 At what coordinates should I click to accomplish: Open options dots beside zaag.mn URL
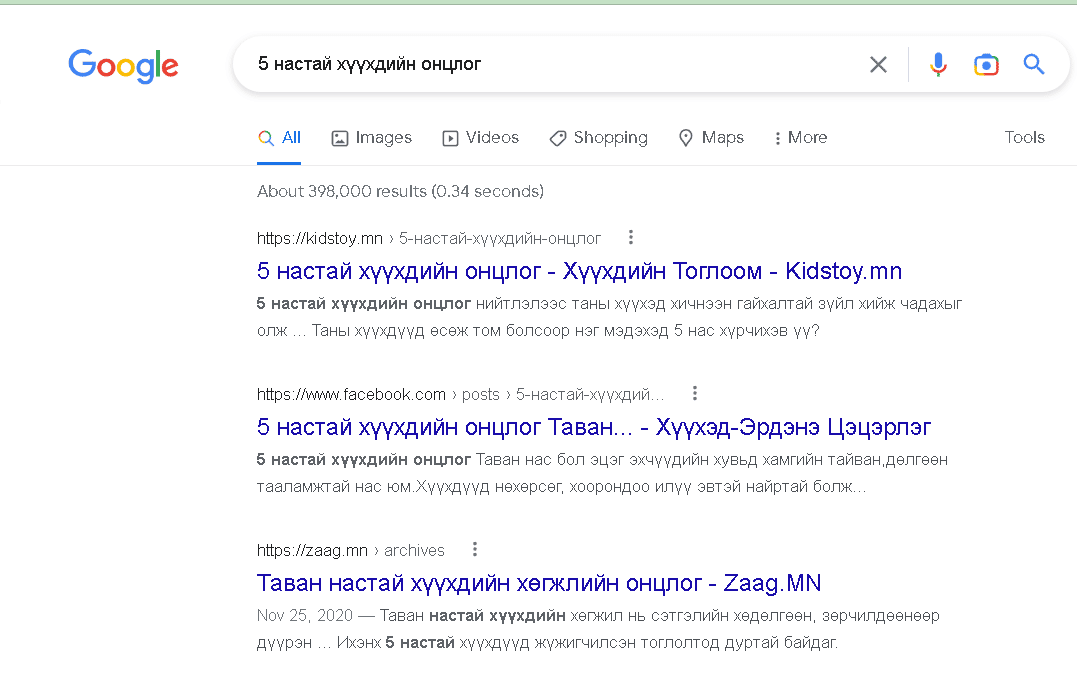[x=475, y=550]
